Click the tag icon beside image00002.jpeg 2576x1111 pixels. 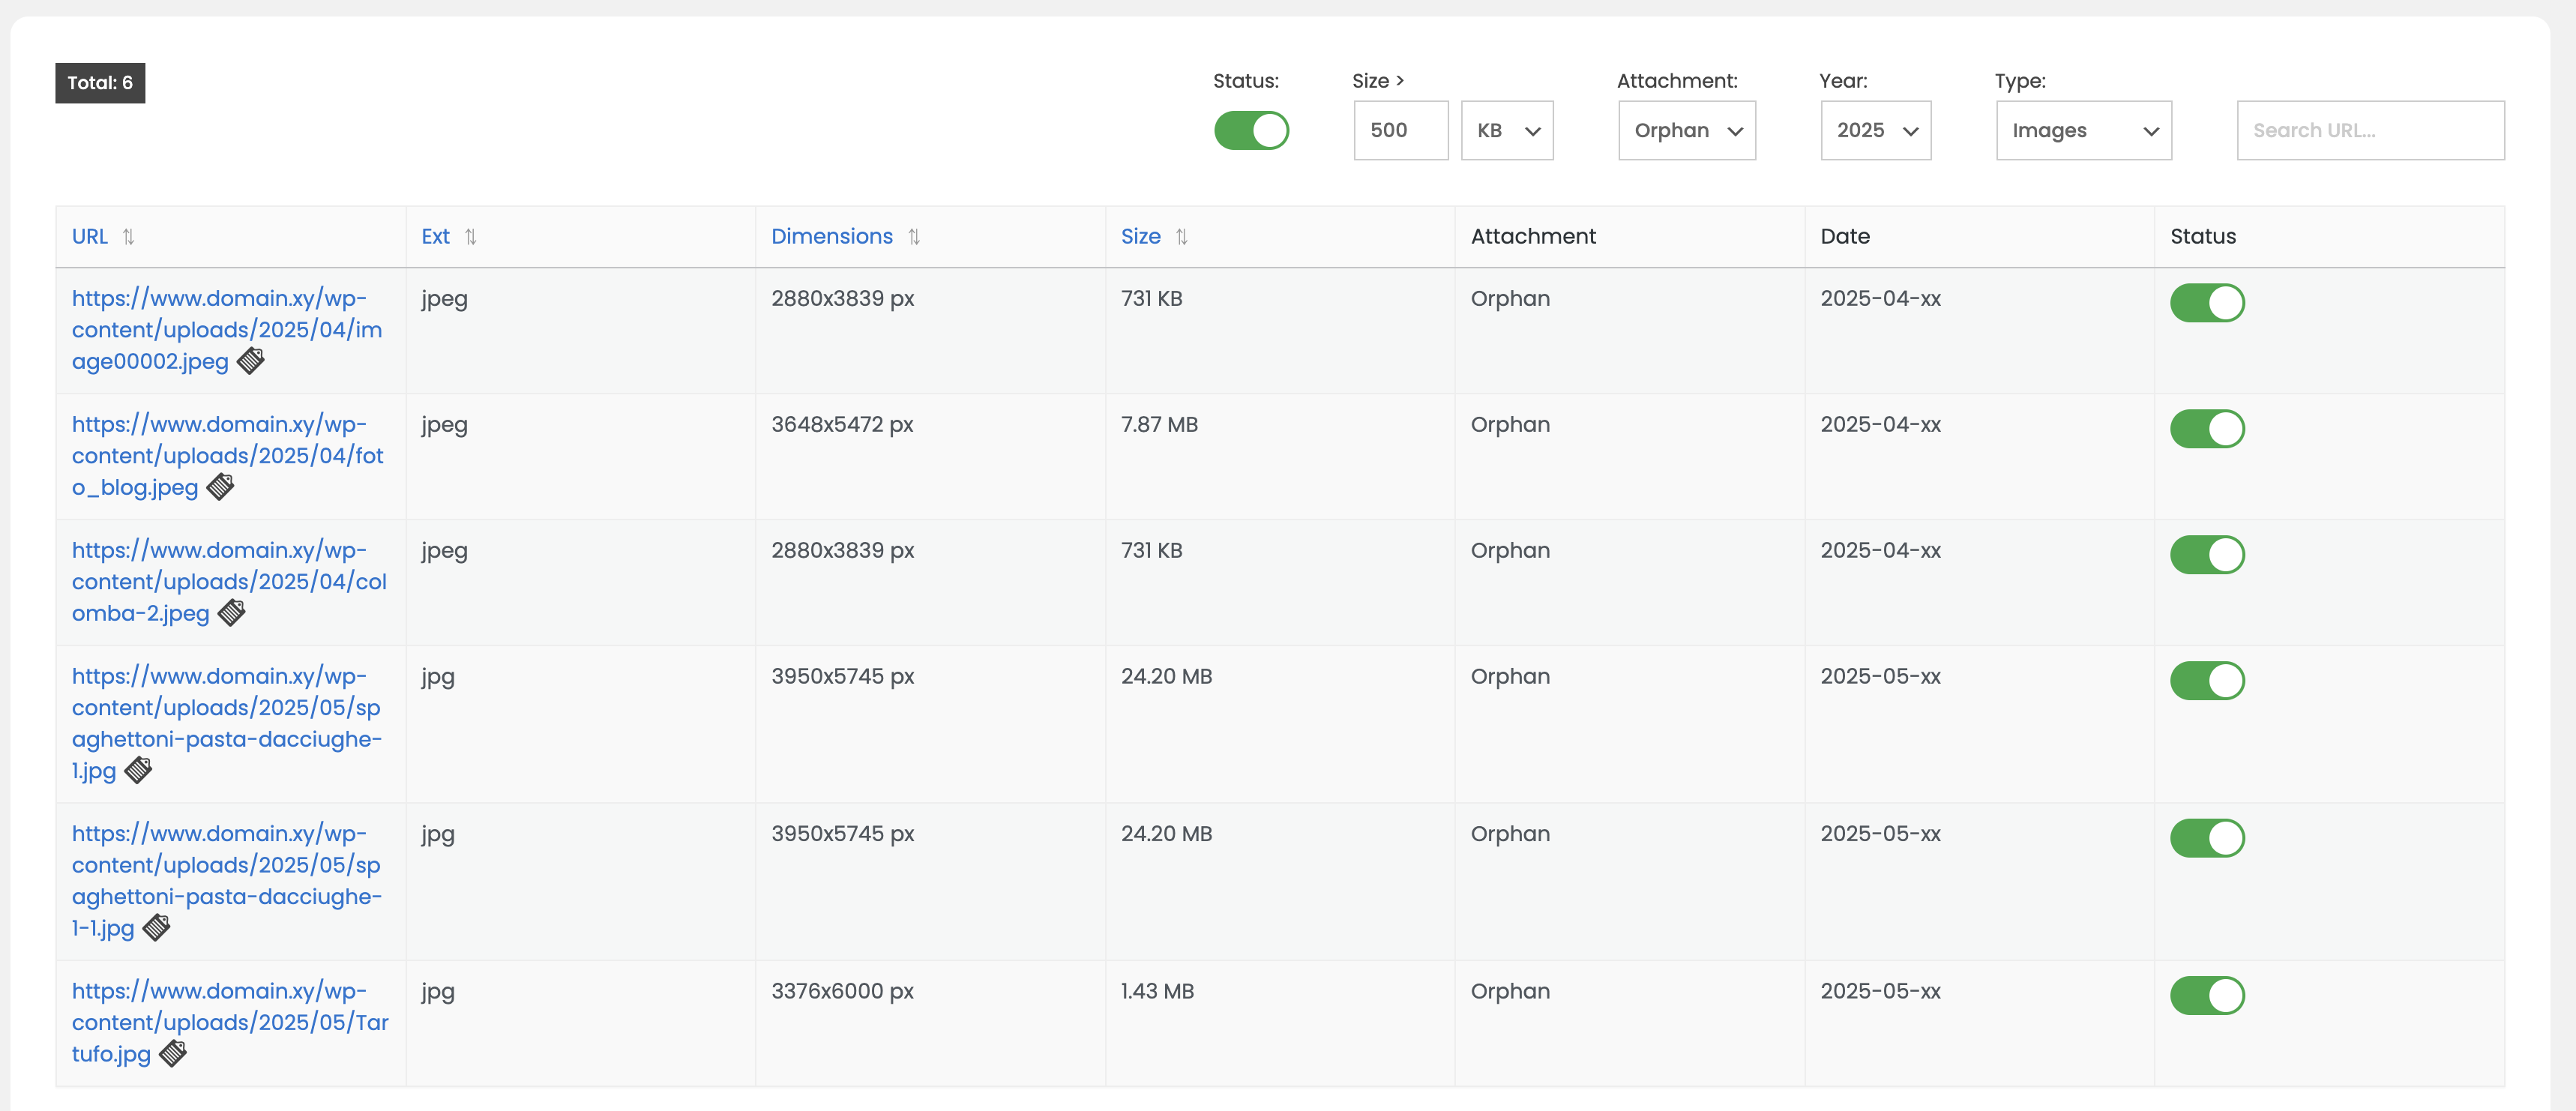[251, 361]
